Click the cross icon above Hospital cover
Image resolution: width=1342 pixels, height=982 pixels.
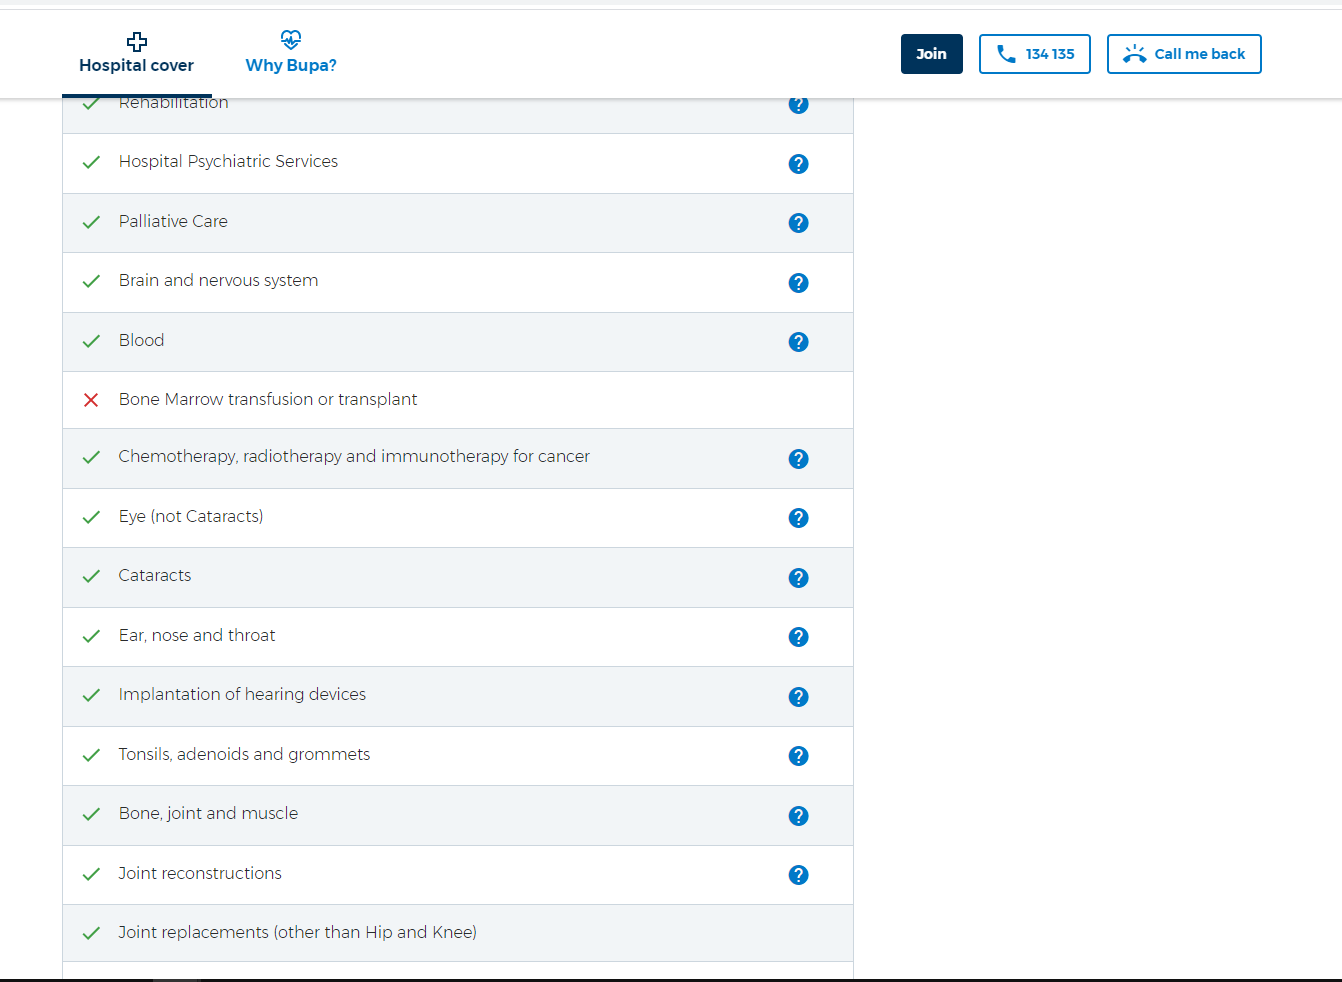click(137, 41)
